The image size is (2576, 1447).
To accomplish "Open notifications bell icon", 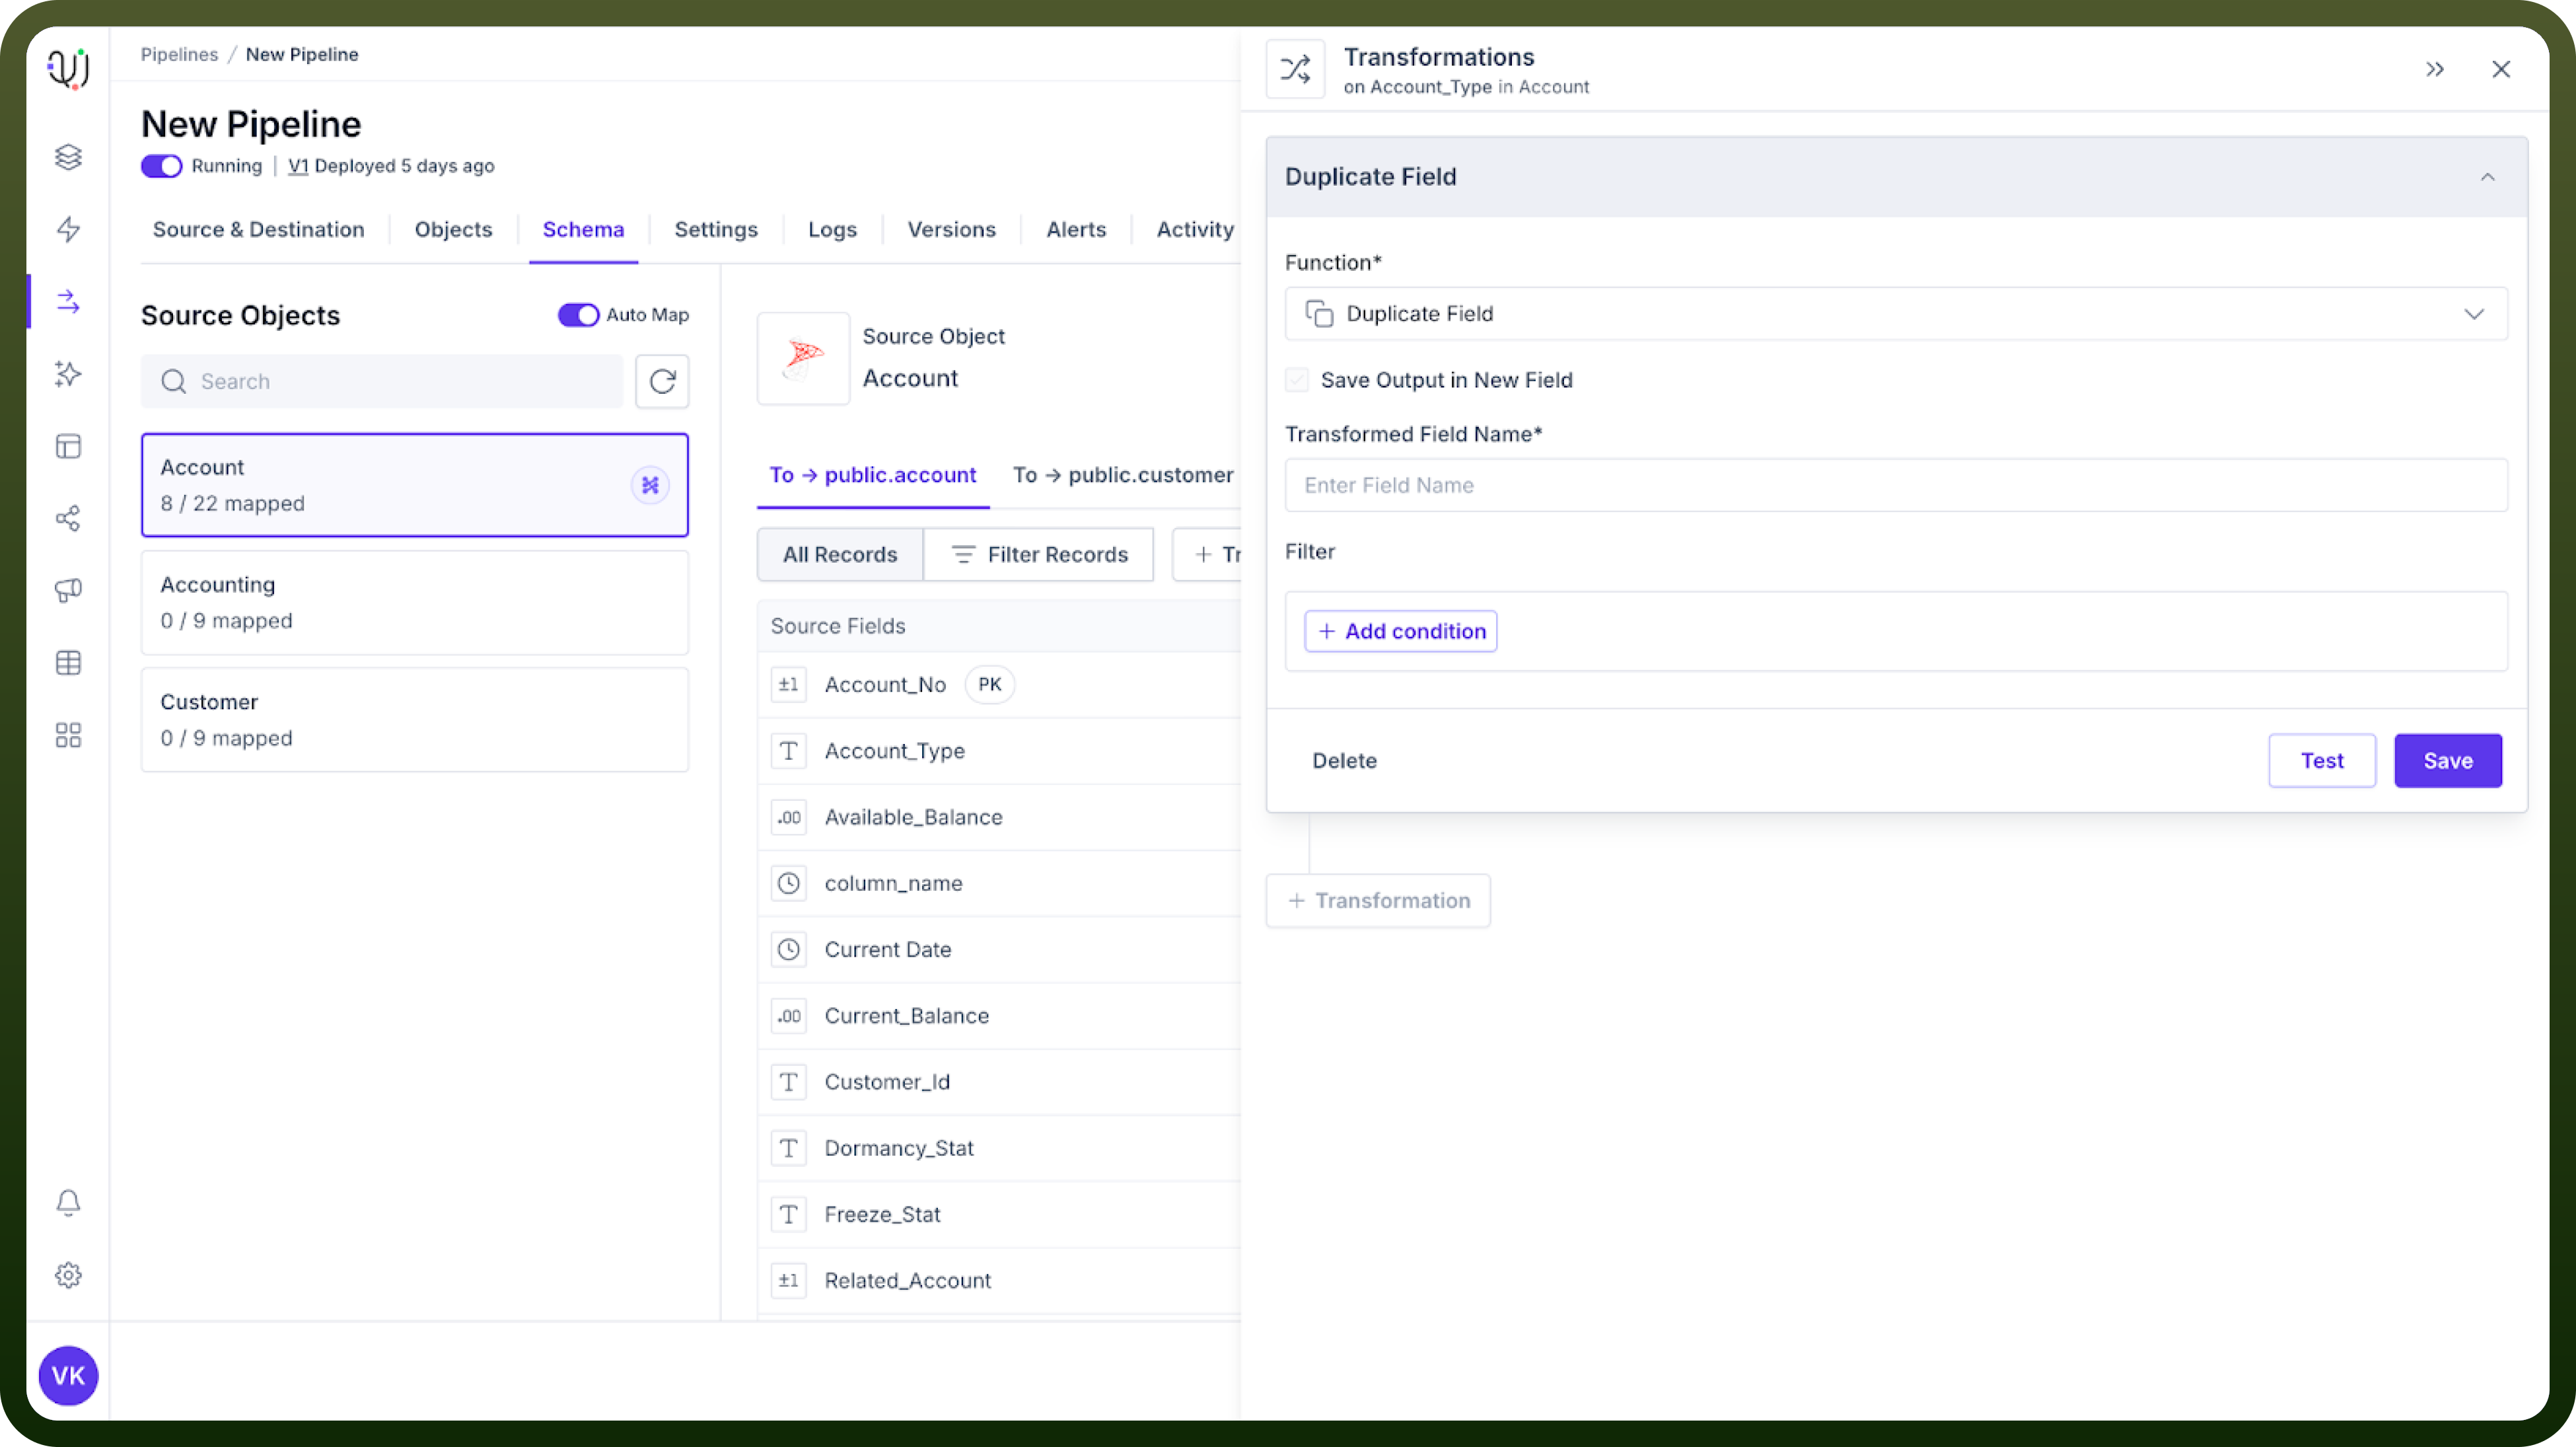I will point(68,1202).
